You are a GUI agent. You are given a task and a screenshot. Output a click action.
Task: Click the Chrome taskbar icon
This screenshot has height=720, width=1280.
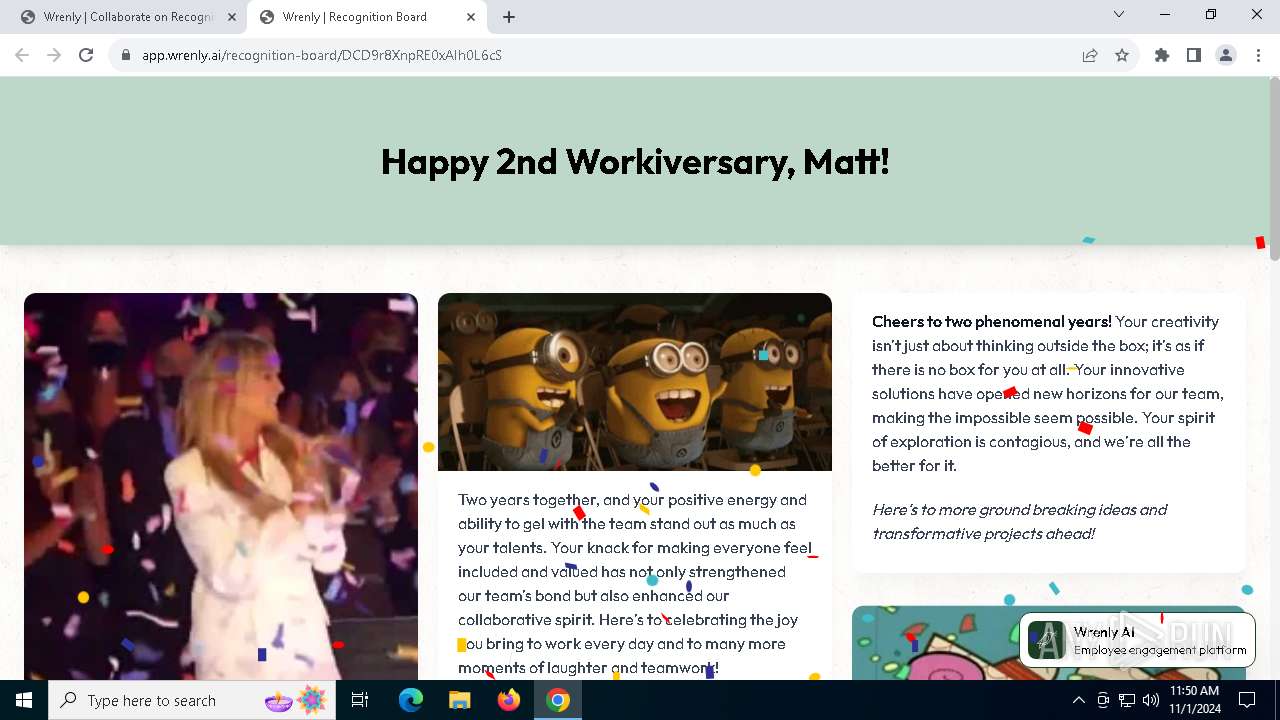point(558,700)
